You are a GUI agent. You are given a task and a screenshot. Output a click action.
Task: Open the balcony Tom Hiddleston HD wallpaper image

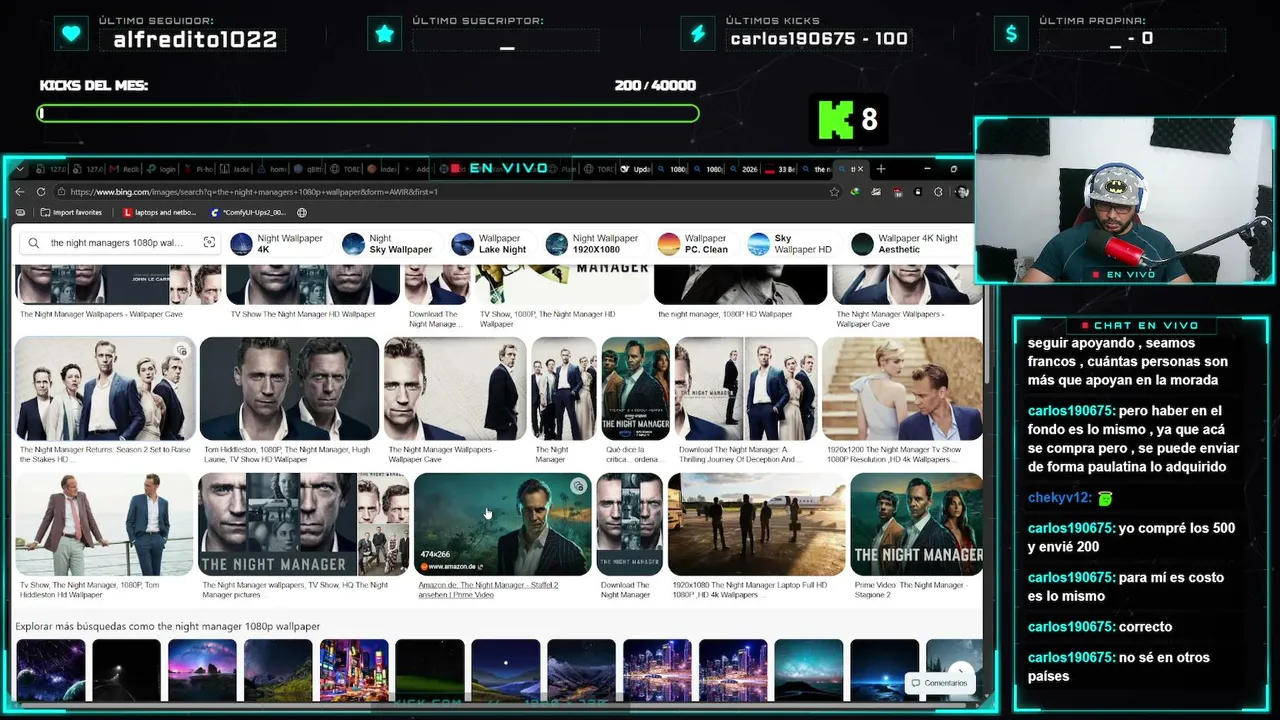coord(104,525)
